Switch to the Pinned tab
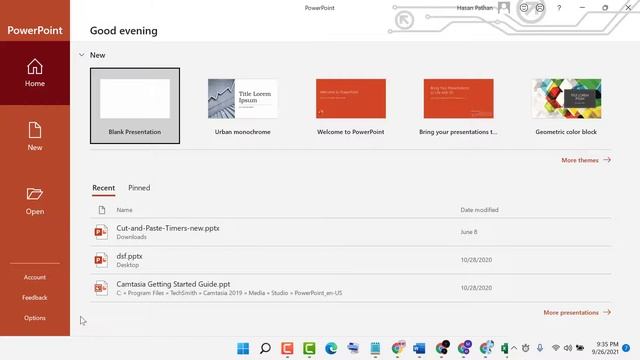 (x=139, y=188)
